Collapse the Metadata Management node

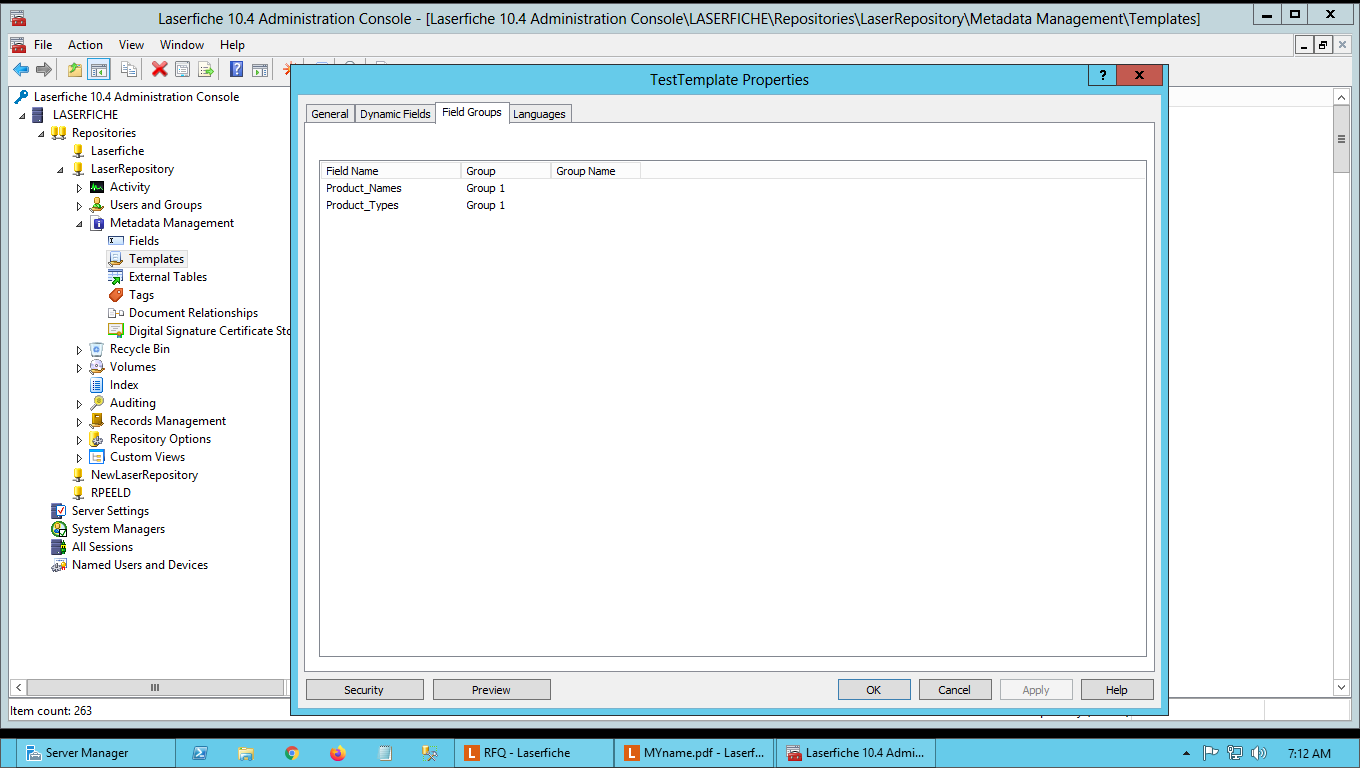79,223
